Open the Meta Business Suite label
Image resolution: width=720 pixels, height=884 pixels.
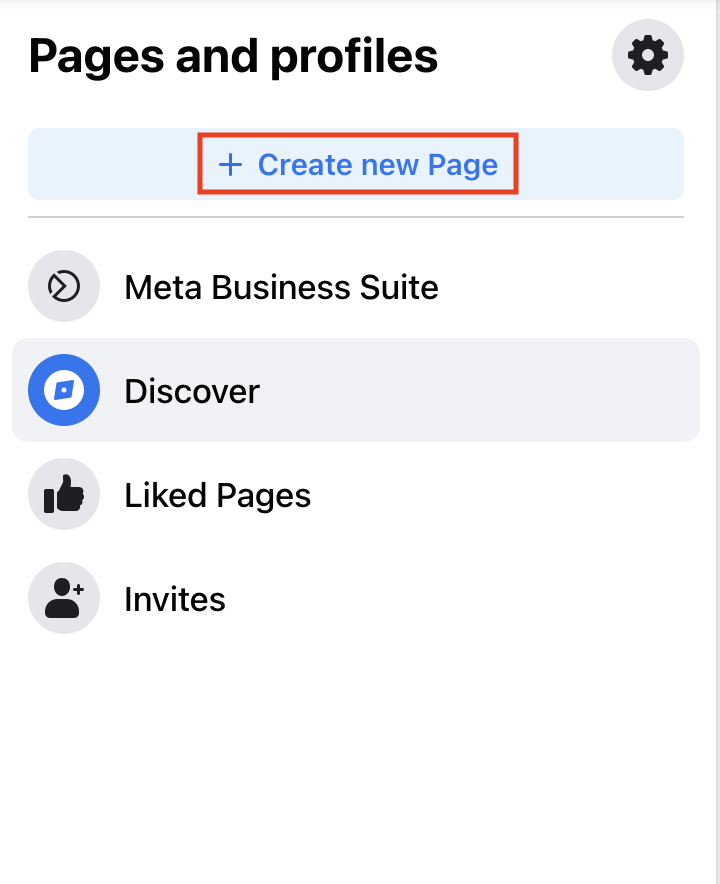click(281, 287)
